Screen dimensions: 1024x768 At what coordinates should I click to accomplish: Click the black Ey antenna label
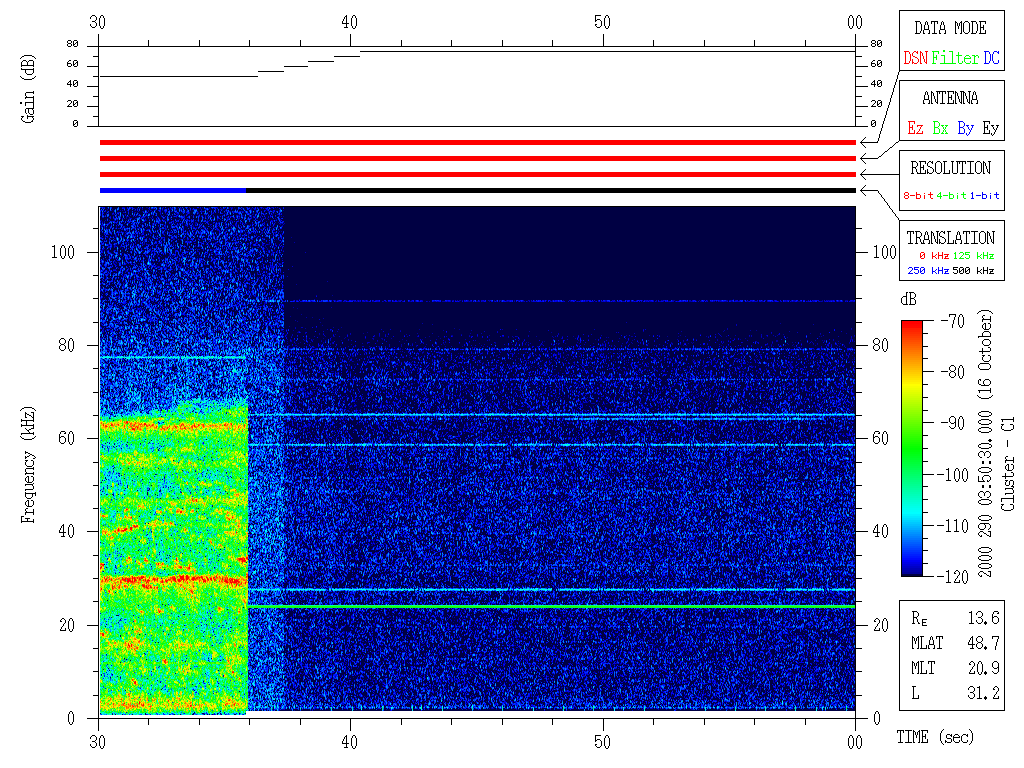click(x=990, y=128)
